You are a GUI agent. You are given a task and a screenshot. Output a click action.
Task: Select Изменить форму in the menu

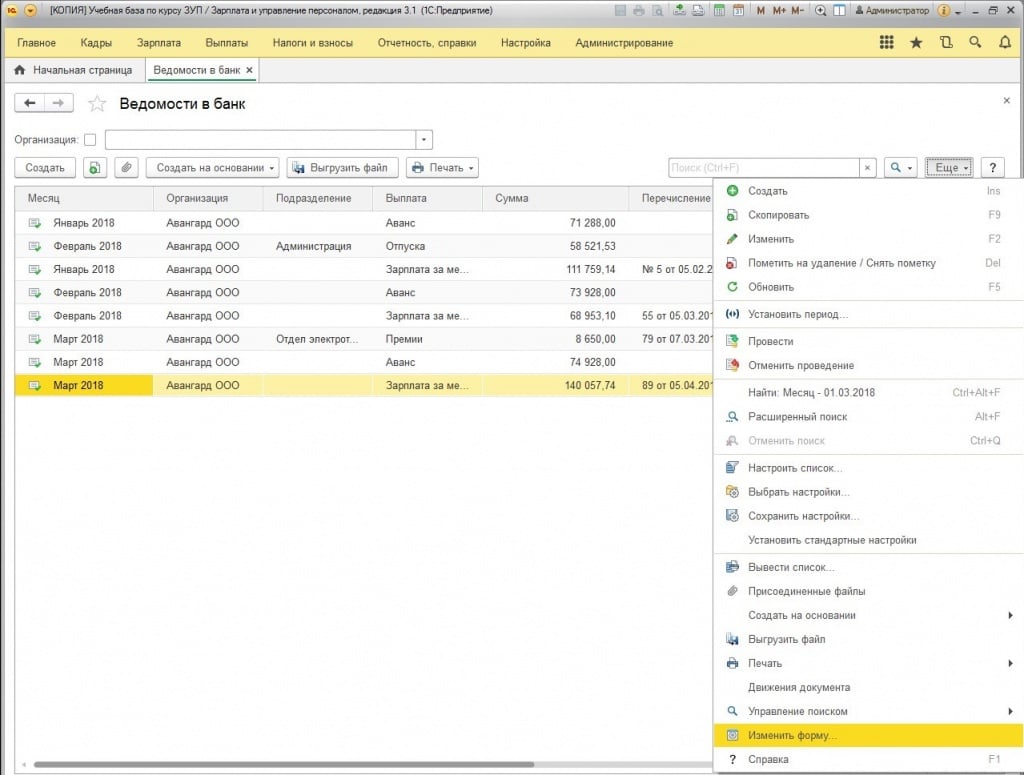(x=792, y=735)
